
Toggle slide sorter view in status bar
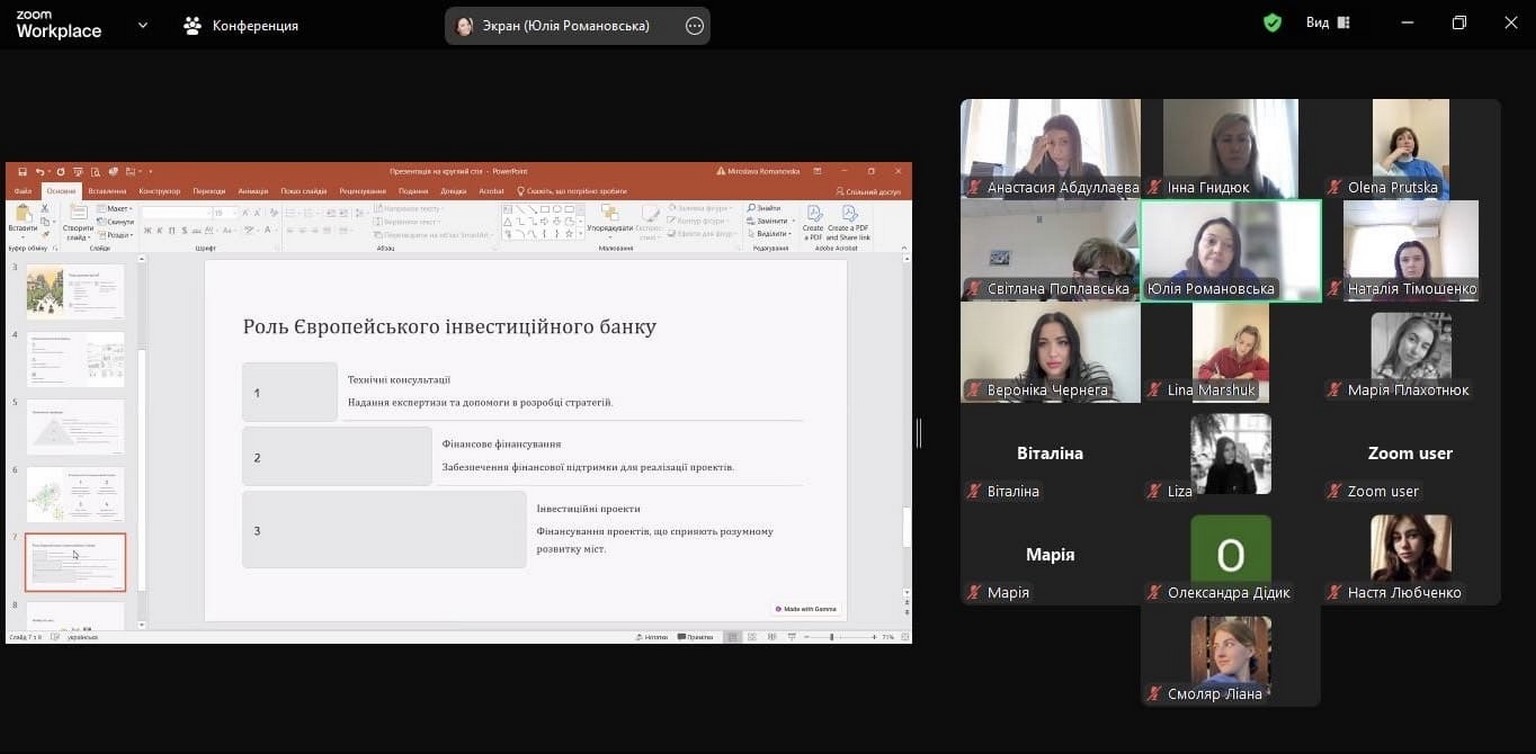[752, 637]
